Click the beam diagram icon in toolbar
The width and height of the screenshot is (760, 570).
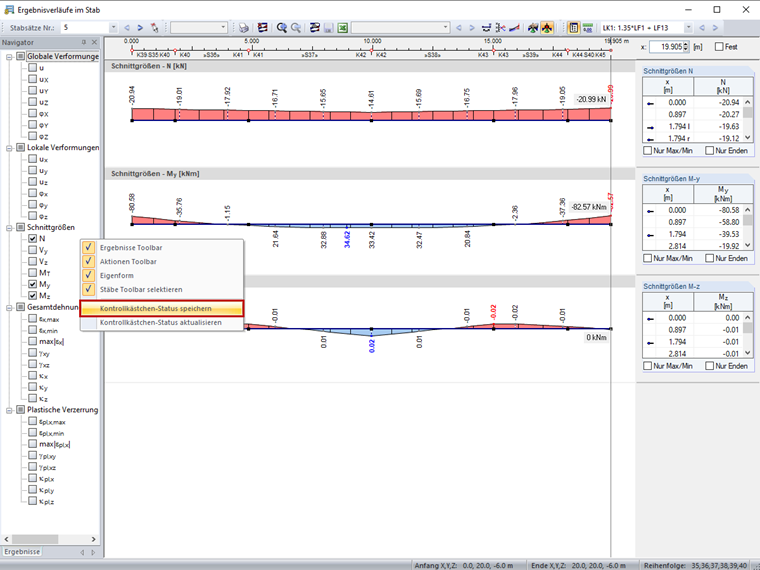tap(486, 28)
